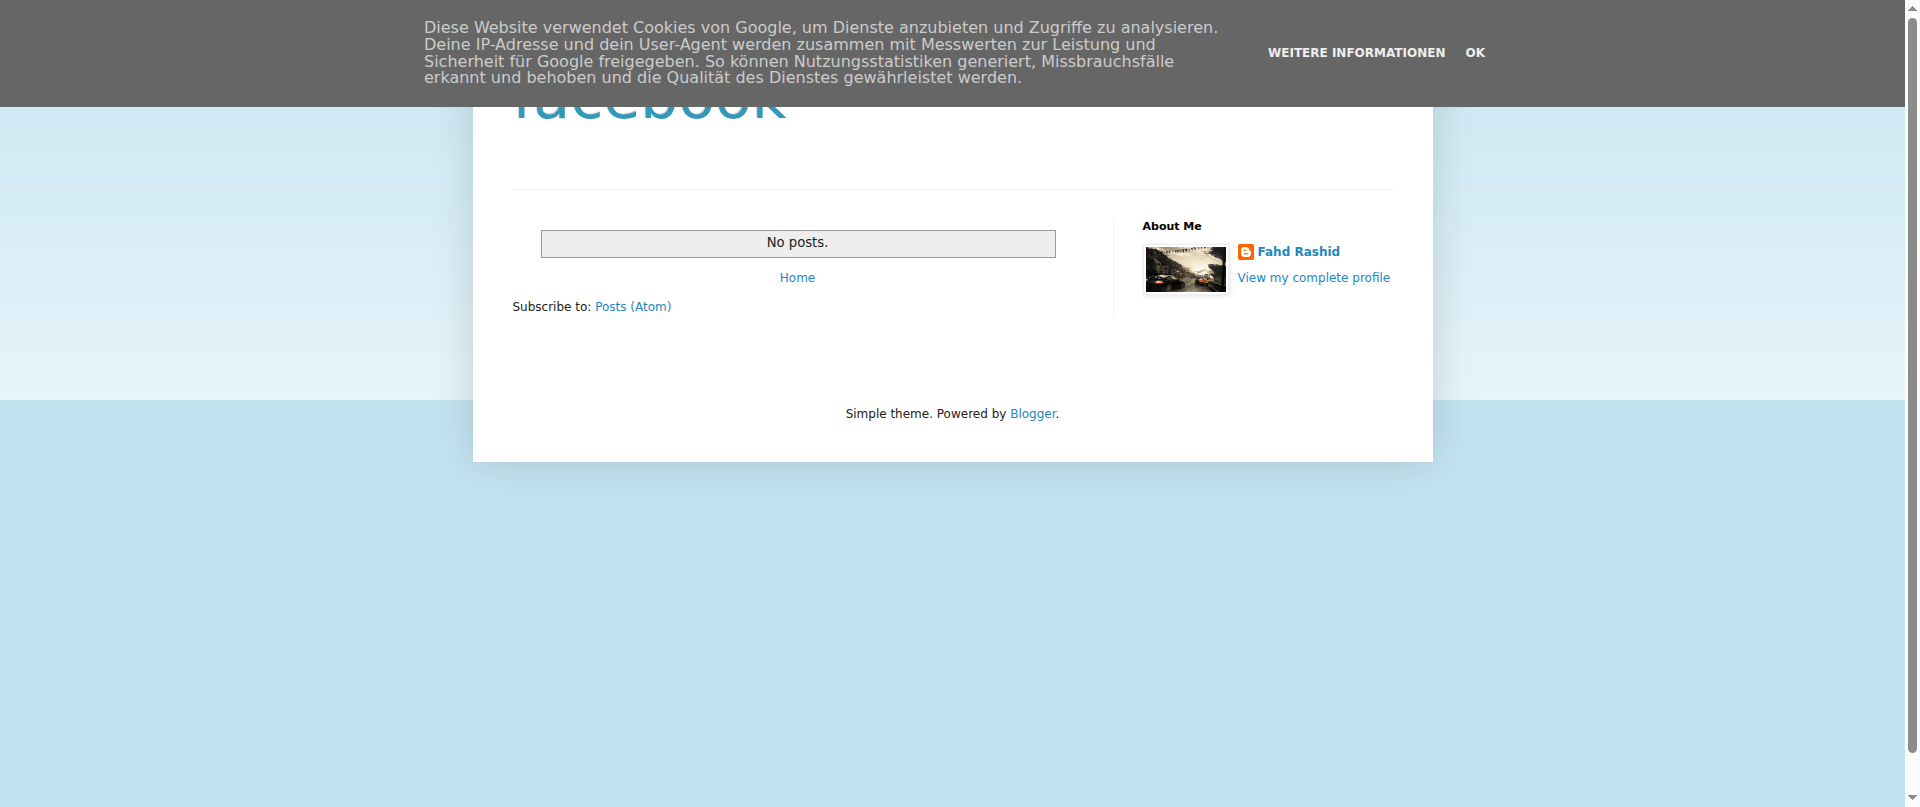Open the About Me profile photo thumbnail
Image resolution: width=1920 pixels, height=807 pixels.
(1185, 269)
